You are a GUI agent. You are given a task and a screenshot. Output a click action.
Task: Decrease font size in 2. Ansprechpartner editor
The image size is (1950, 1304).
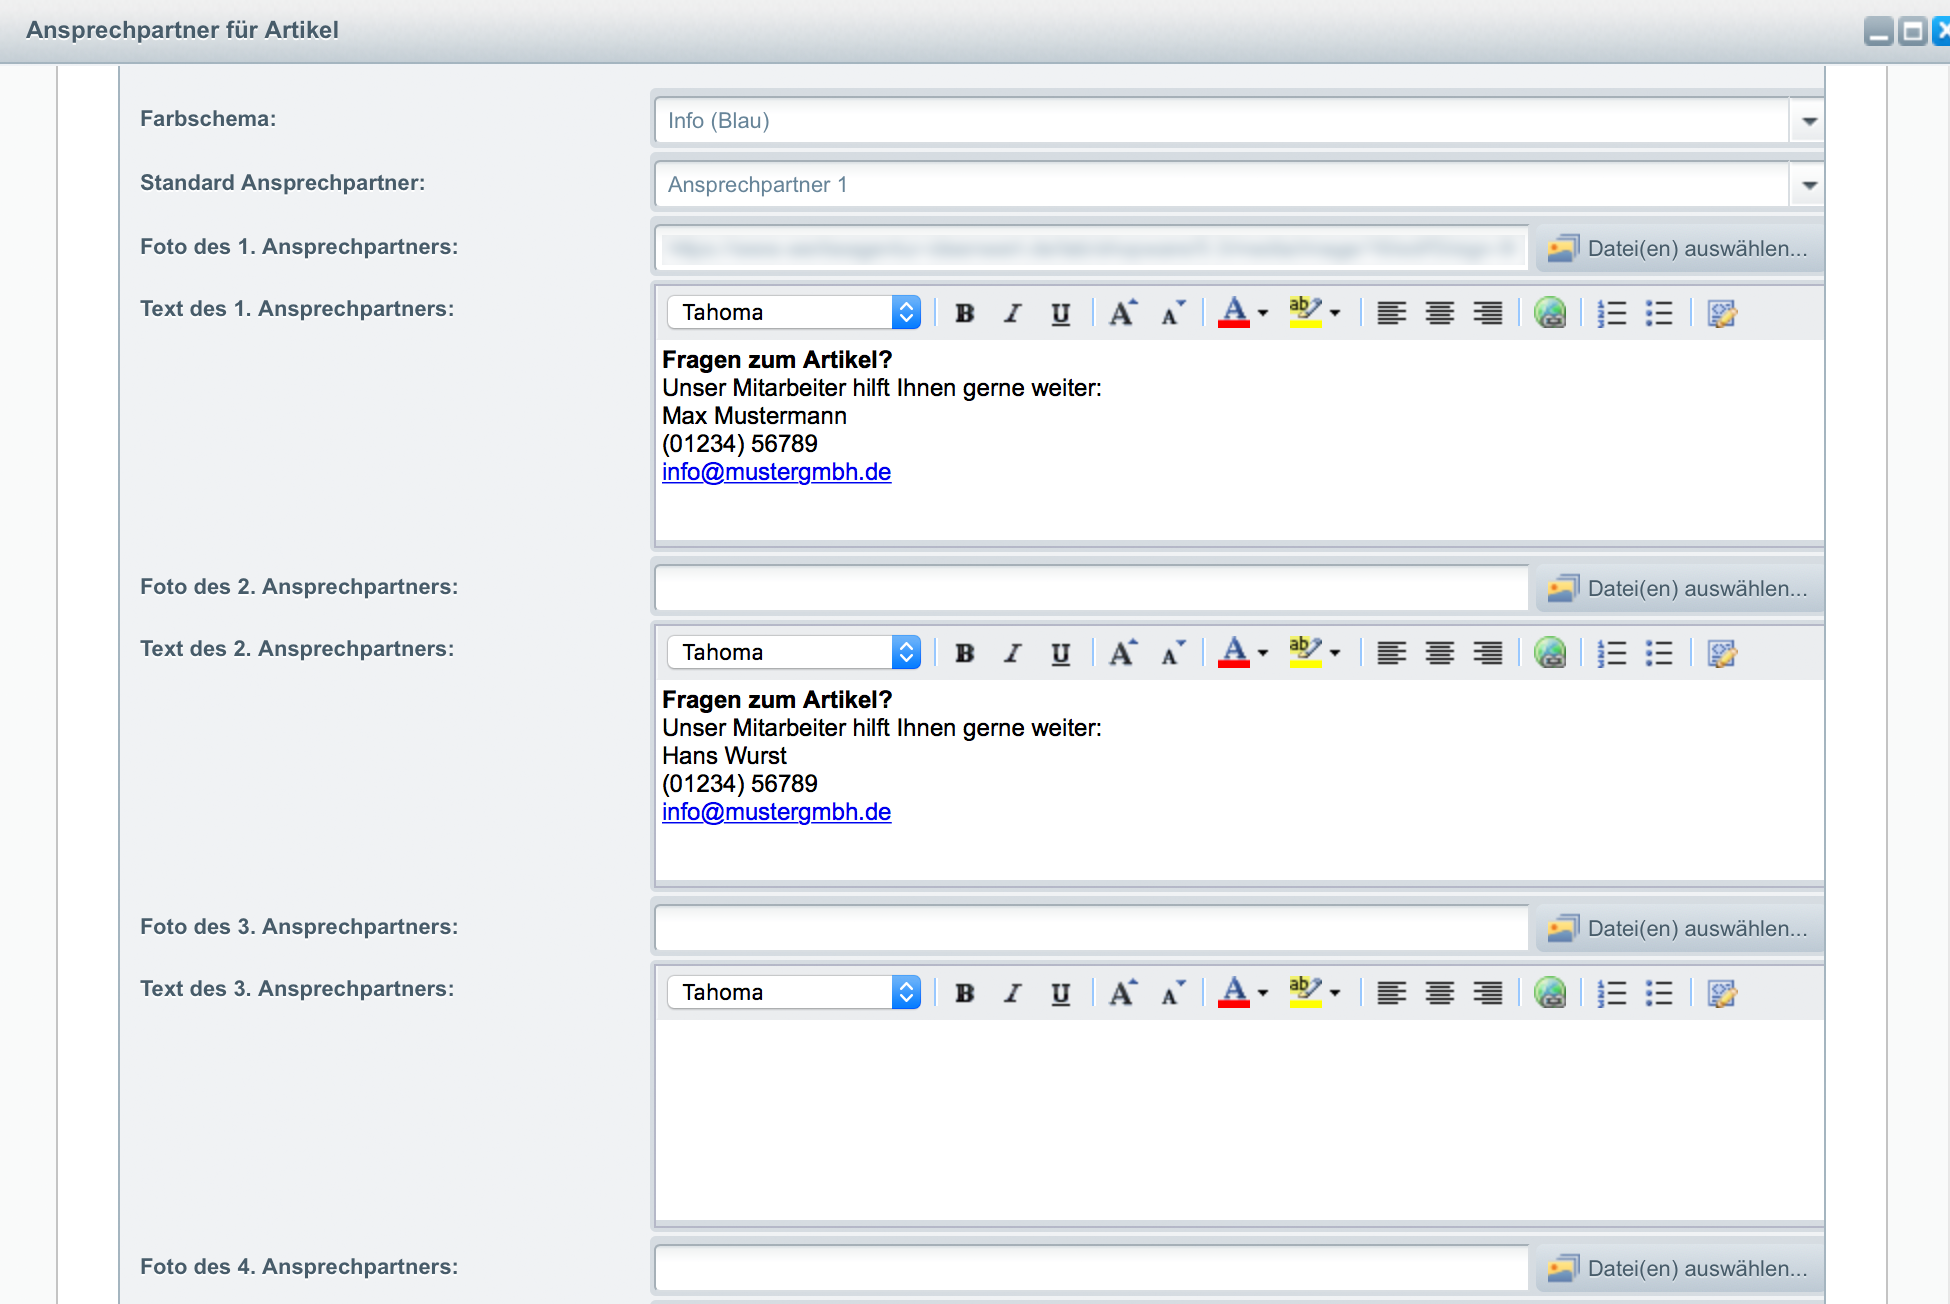click(1172, 653)
